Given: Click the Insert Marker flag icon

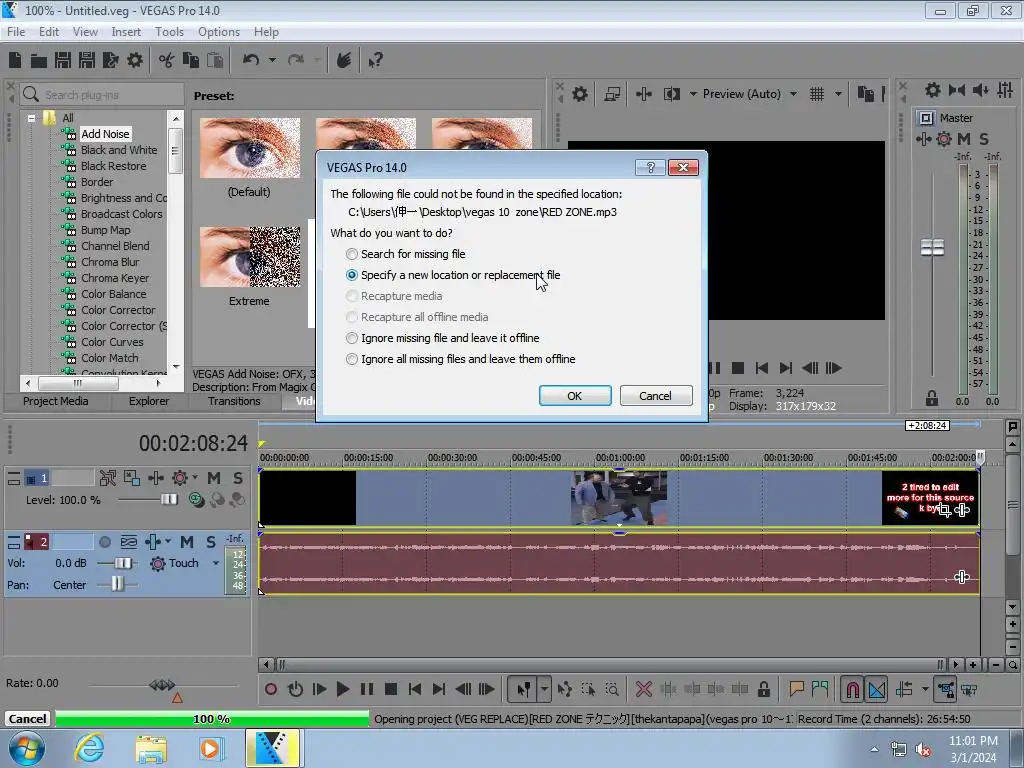Looking at the screenshot, I should pyautogui.click(x=796, y=689).
